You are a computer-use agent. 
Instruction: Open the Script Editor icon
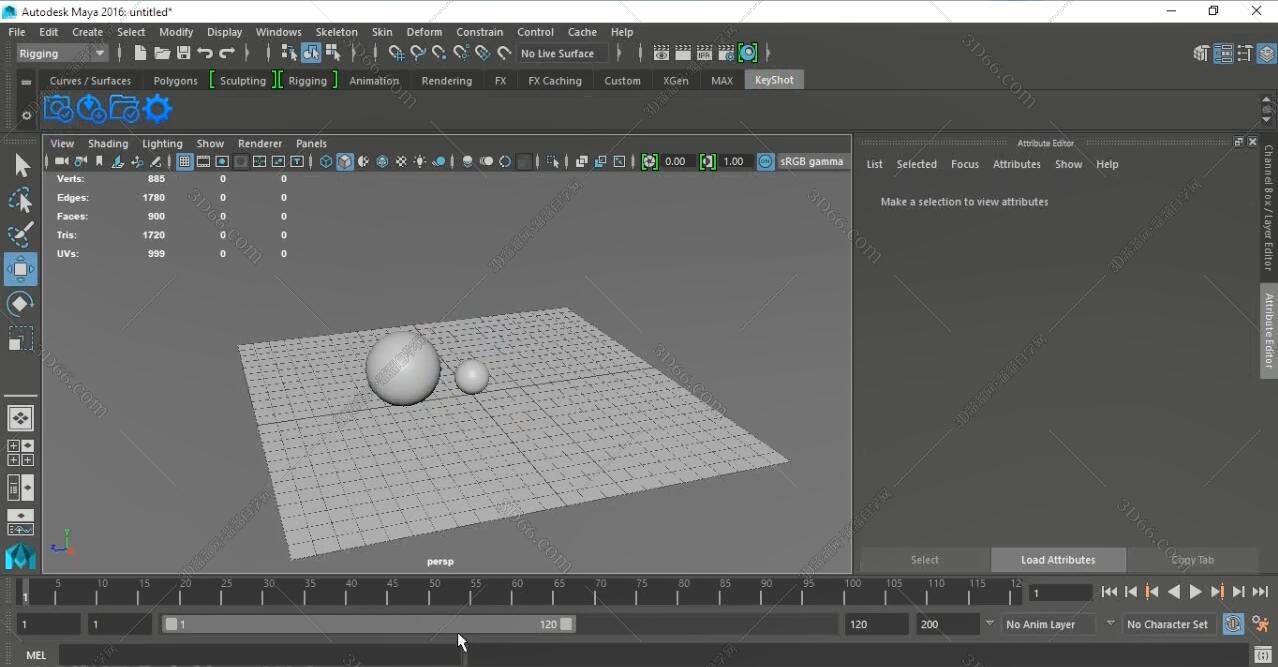tap(1262, 655)
